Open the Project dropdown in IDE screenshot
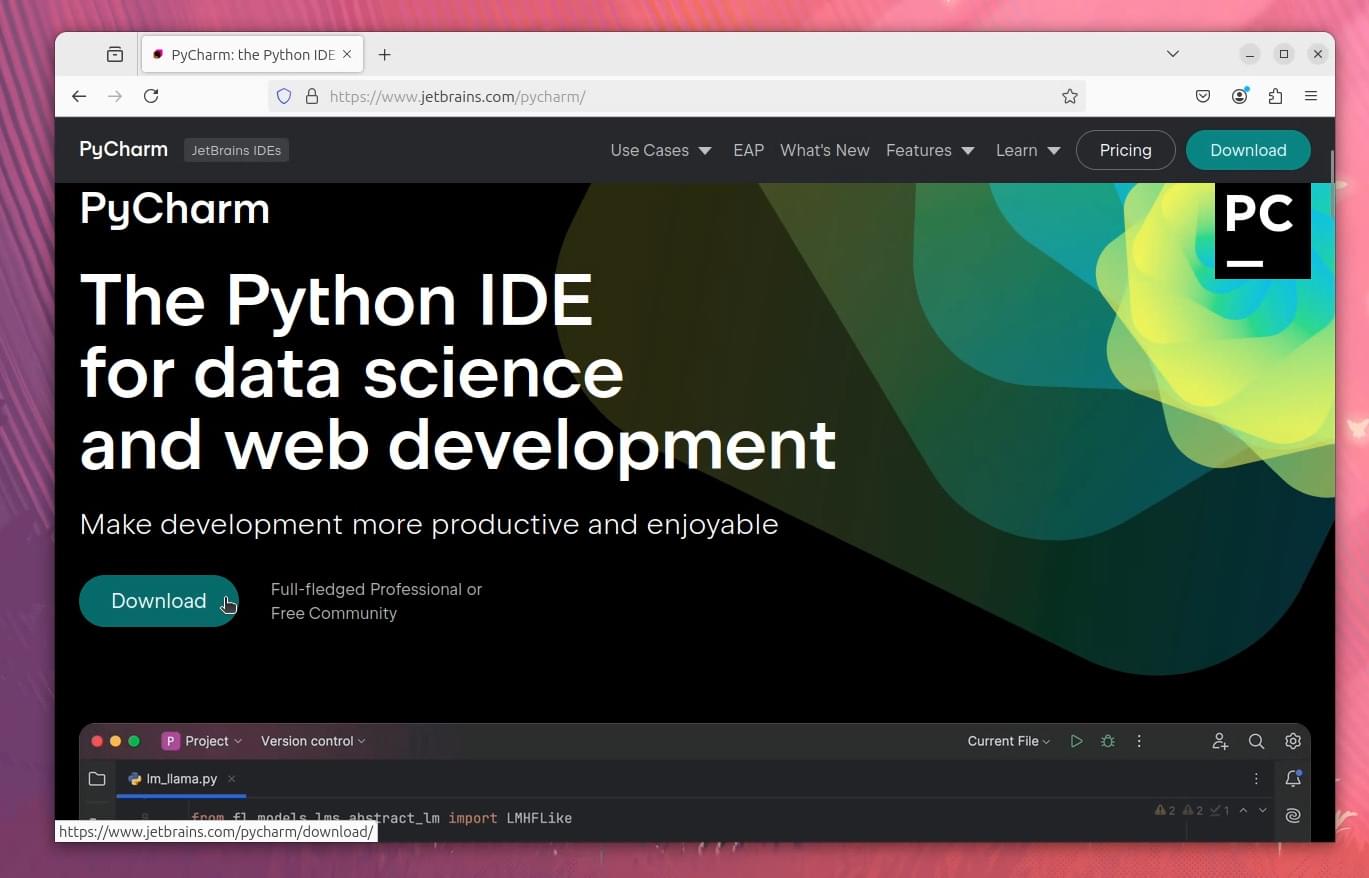Viewport: 1369px width, 878px height. pyautogui.click(x=202, y=741)
